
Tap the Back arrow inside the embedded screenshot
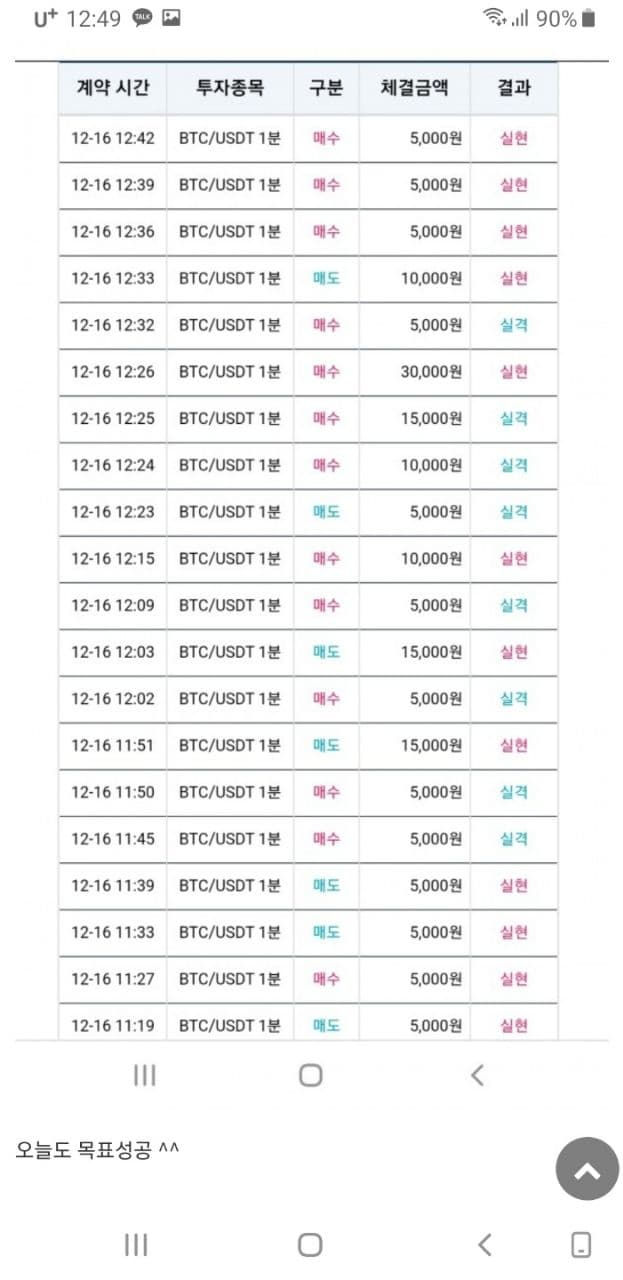click(x=477, y=1075)
